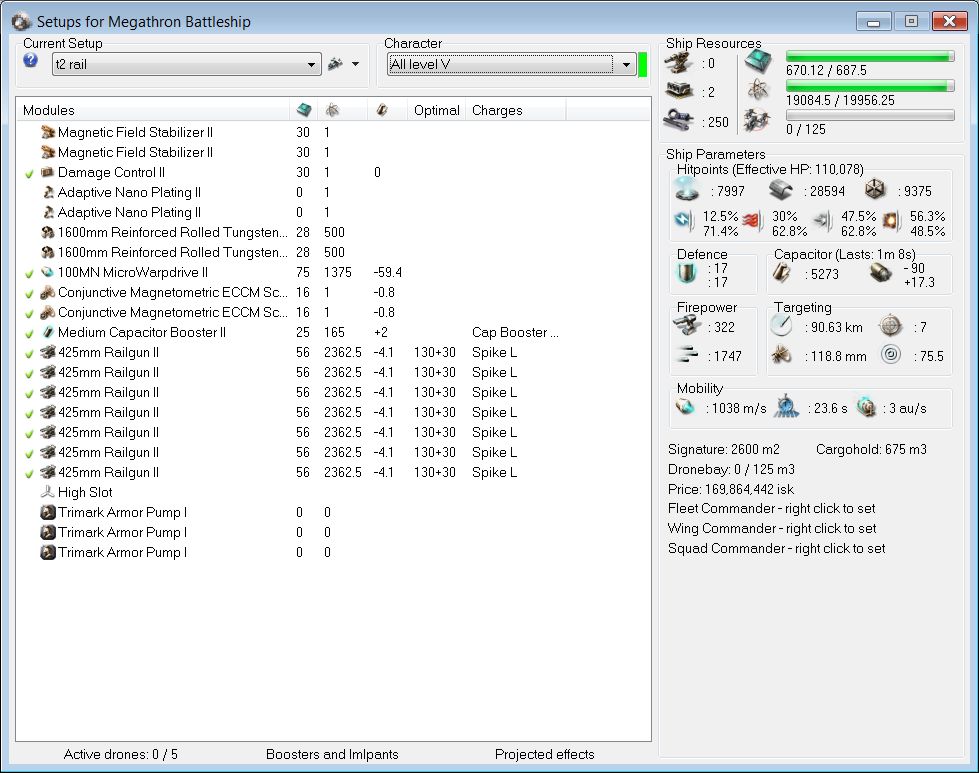This screenshot has height=773, width=979.
Task: Click the green character skill status indicator
Action: pos(642,64)
